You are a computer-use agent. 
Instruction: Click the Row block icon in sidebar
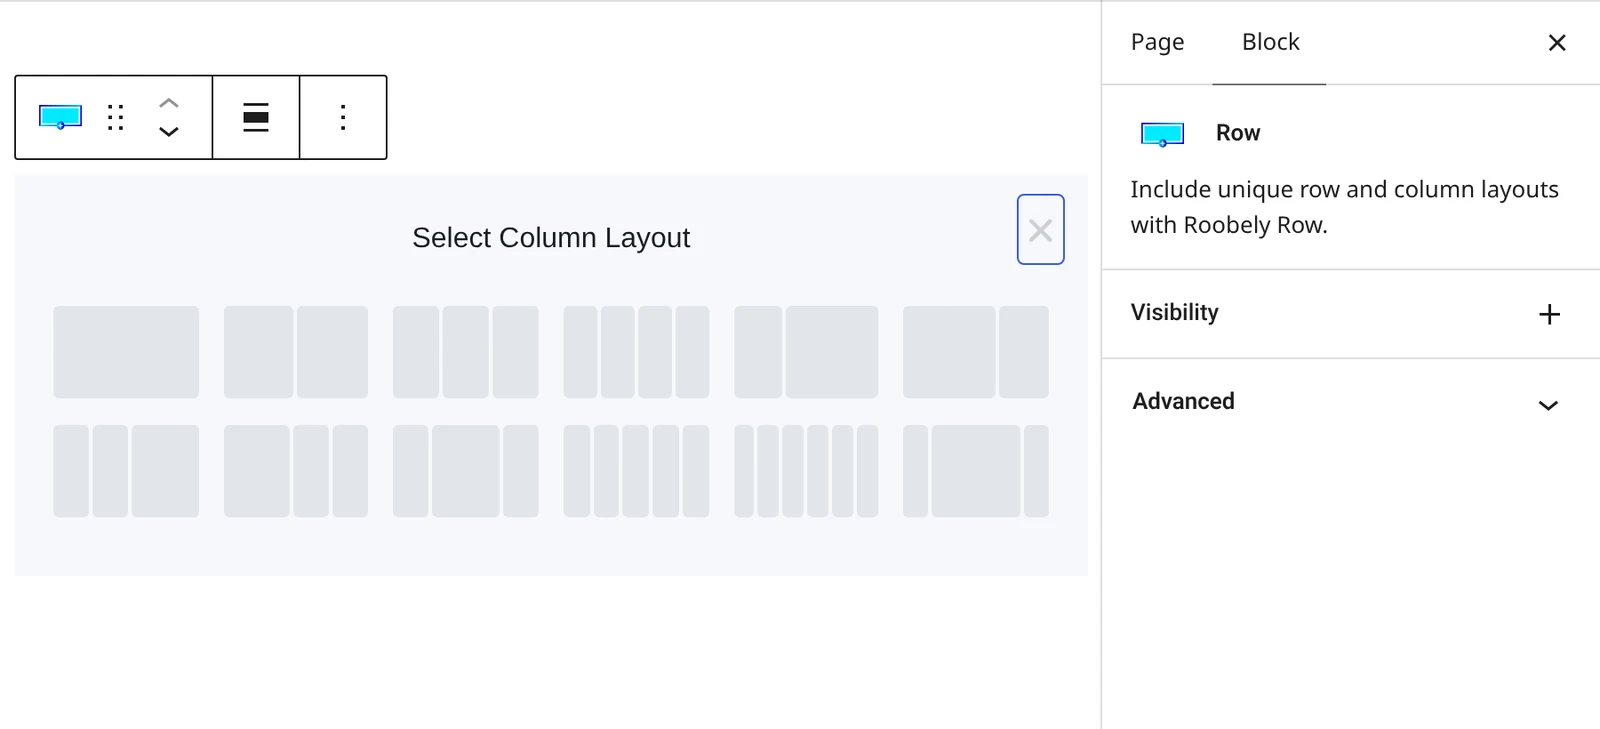pos(1162,134)
